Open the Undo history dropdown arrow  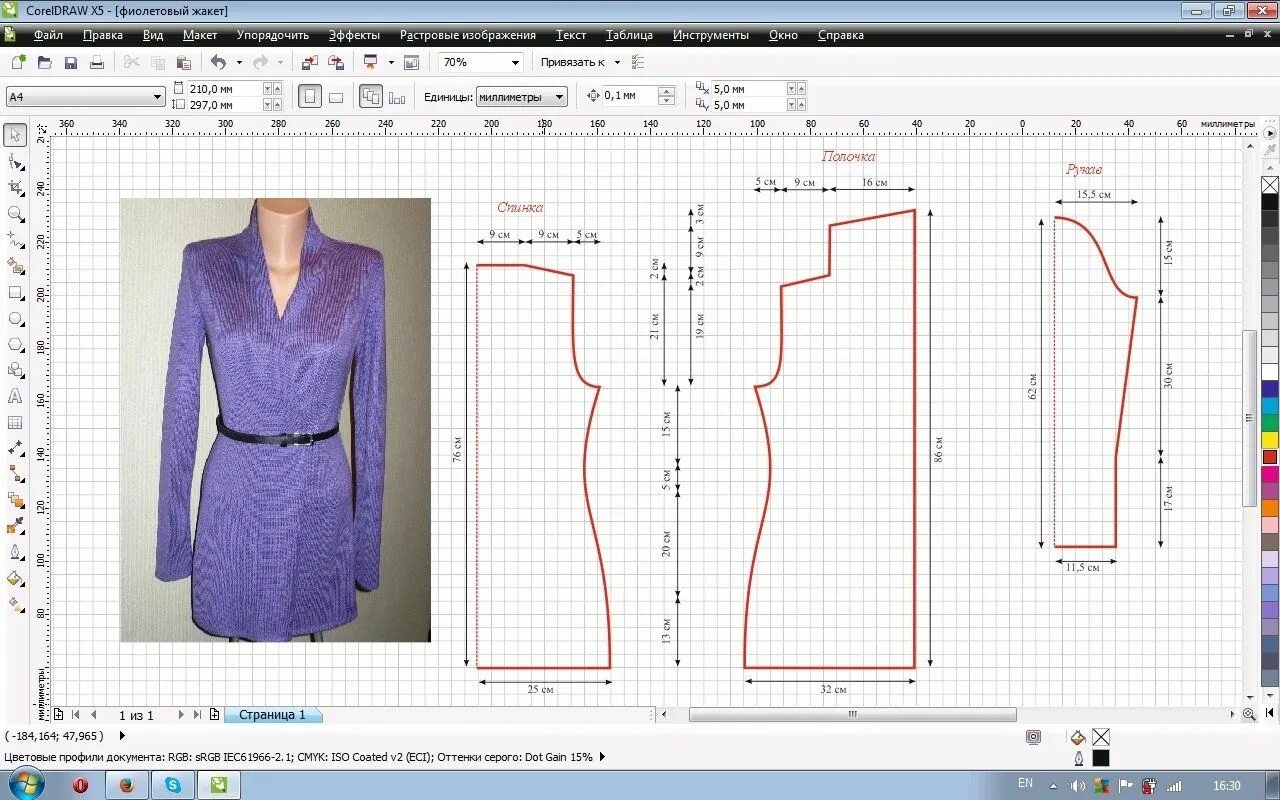pos(238,62)
